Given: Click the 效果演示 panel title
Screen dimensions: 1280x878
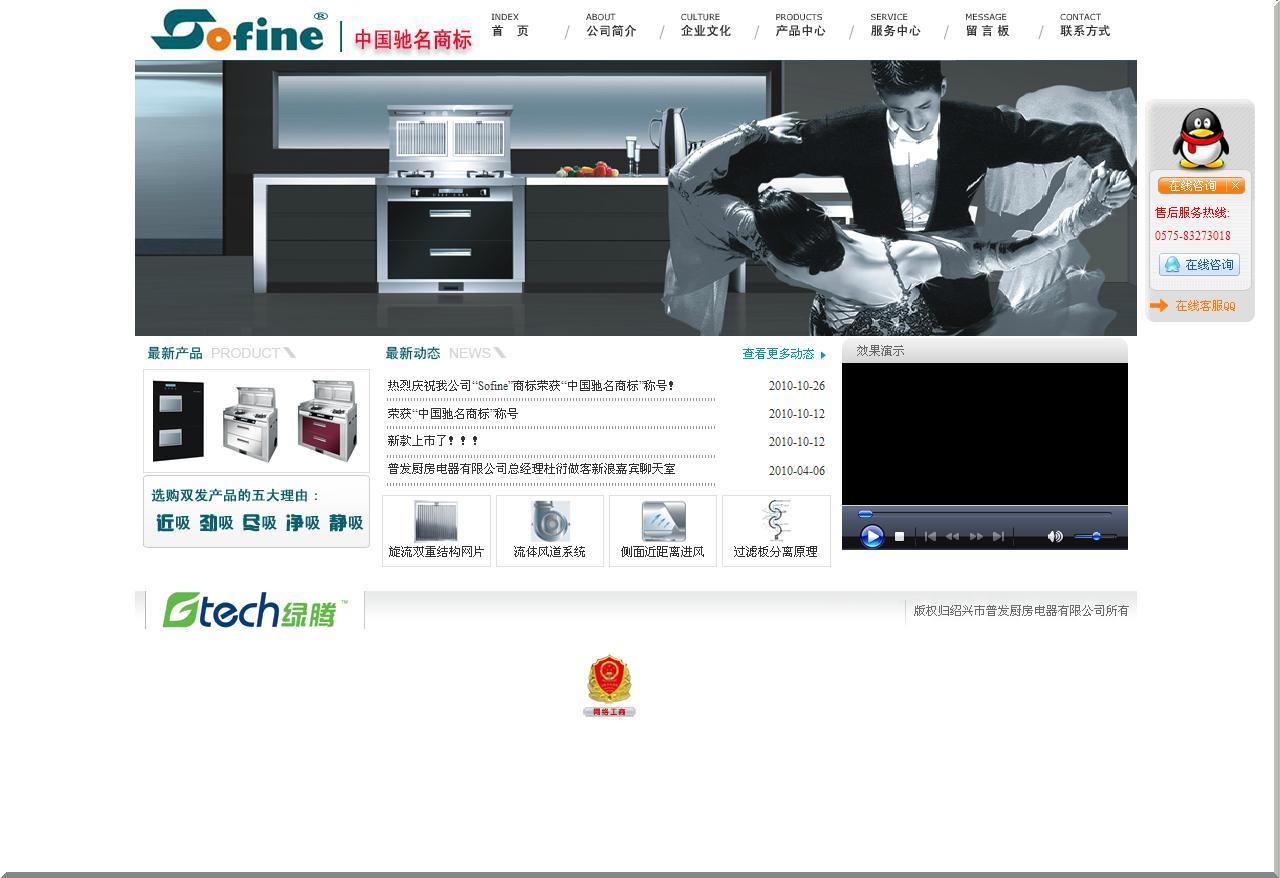Looking at the screenshot, I should pos(880,351).
